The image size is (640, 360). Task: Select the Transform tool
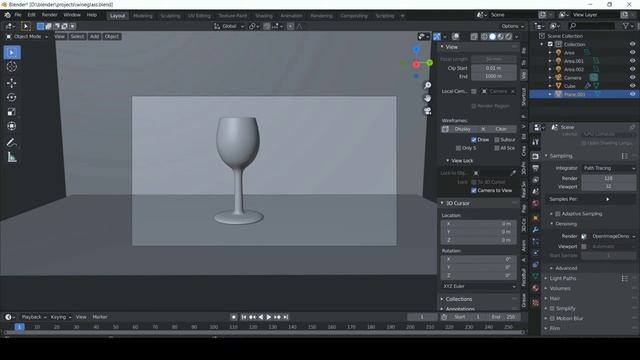tap(12, 126)
